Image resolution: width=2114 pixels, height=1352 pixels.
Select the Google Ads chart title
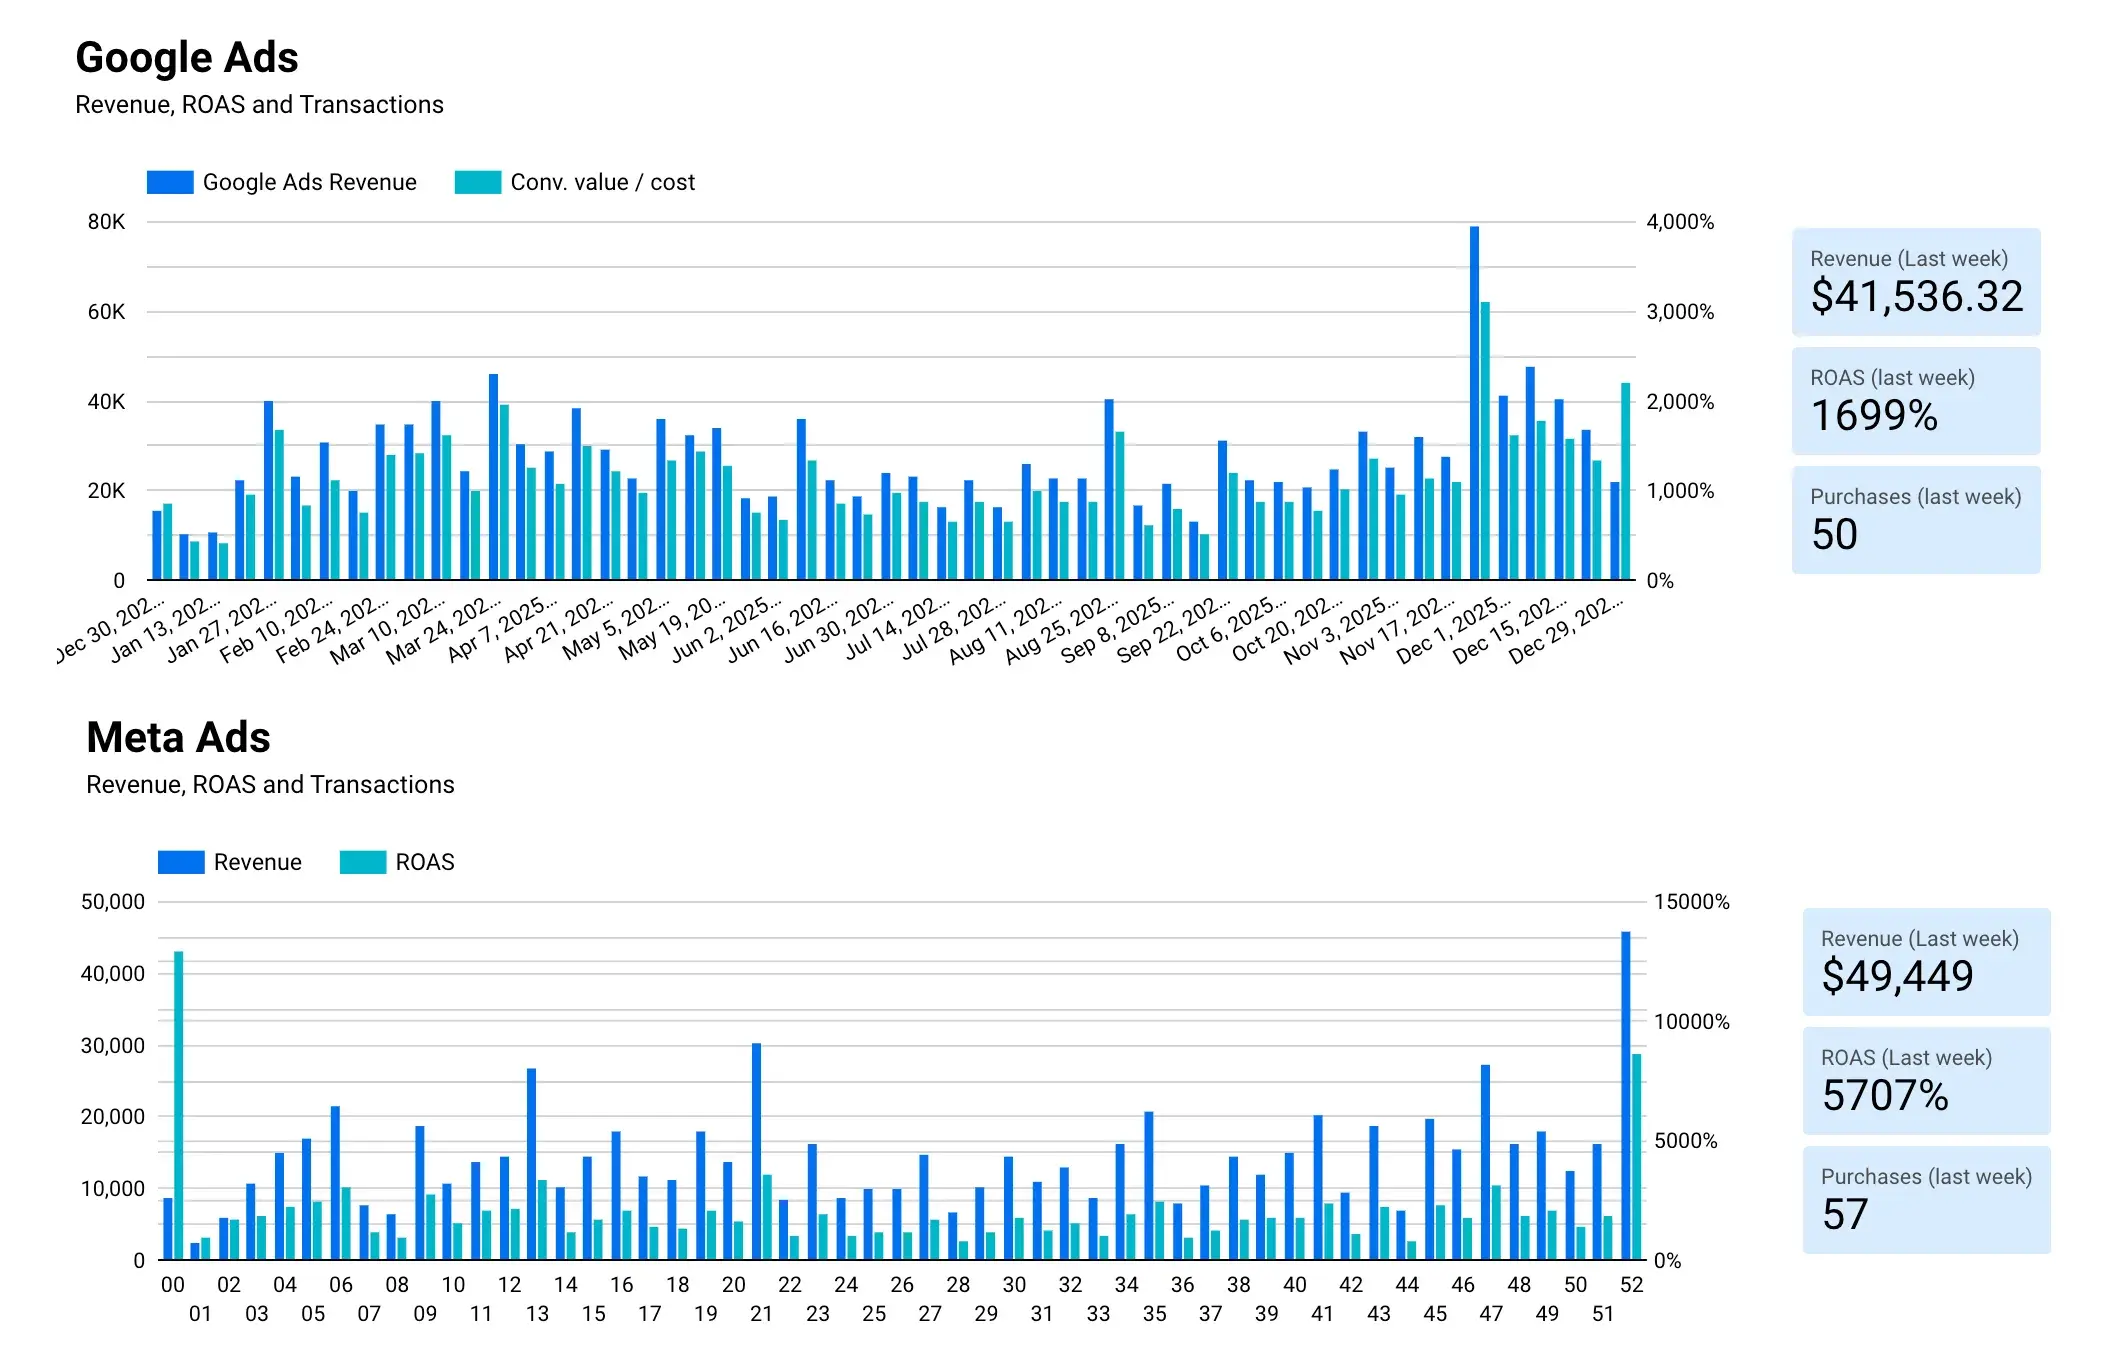tap(186, 57)
